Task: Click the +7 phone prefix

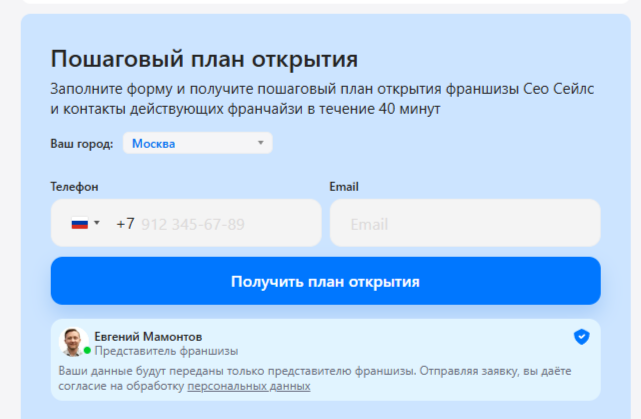Action: tap(125, 224)
